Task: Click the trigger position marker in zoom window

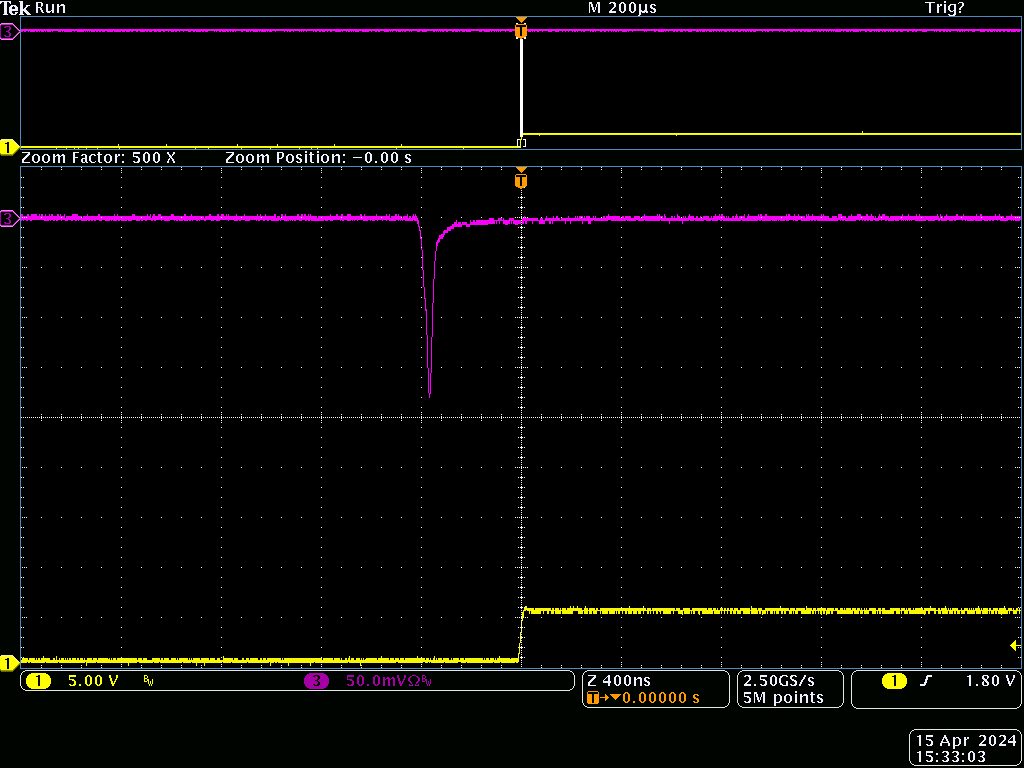Action: 520,181
